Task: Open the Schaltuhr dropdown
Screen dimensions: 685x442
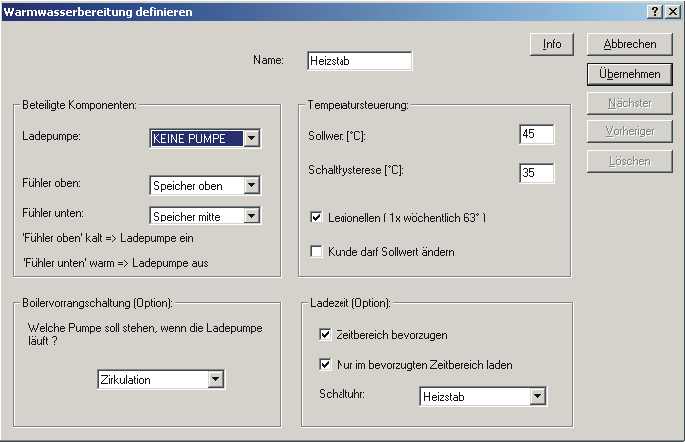Action: pos(538,397)
